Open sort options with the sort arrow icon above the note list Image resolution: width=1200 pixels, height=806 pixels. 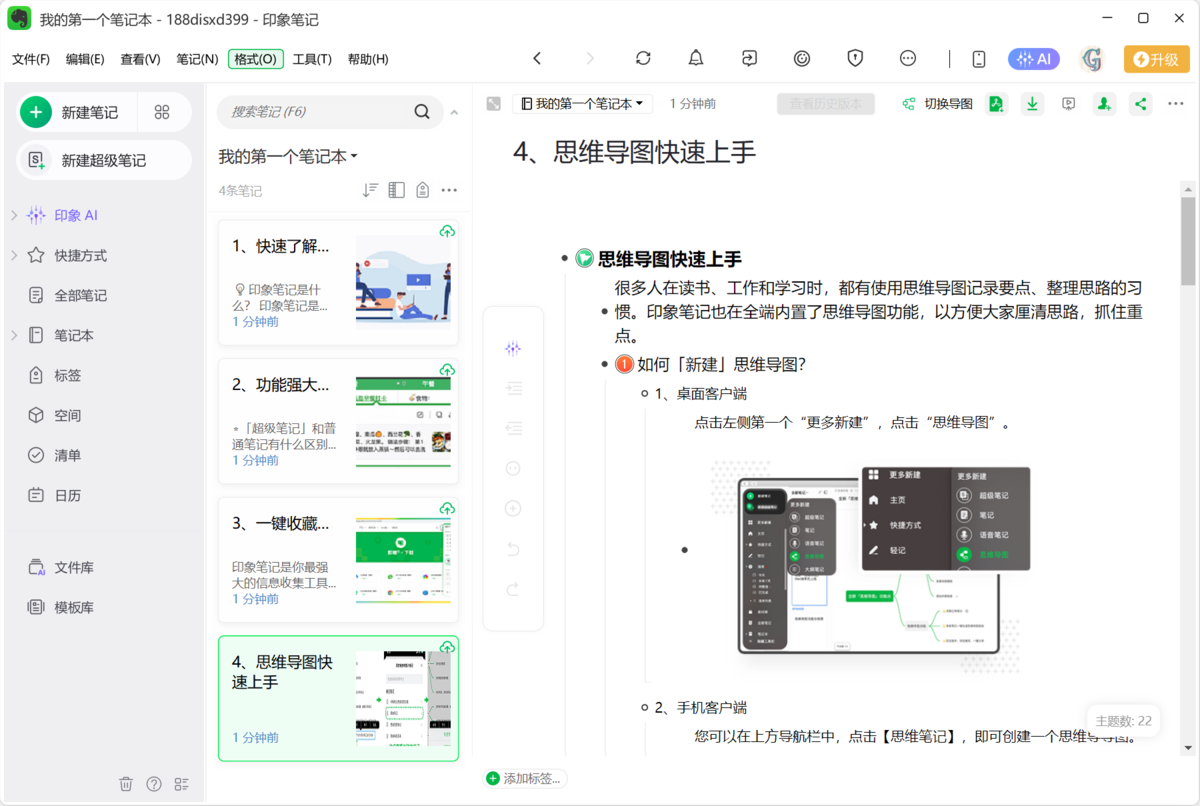click(x=371, y=189)
